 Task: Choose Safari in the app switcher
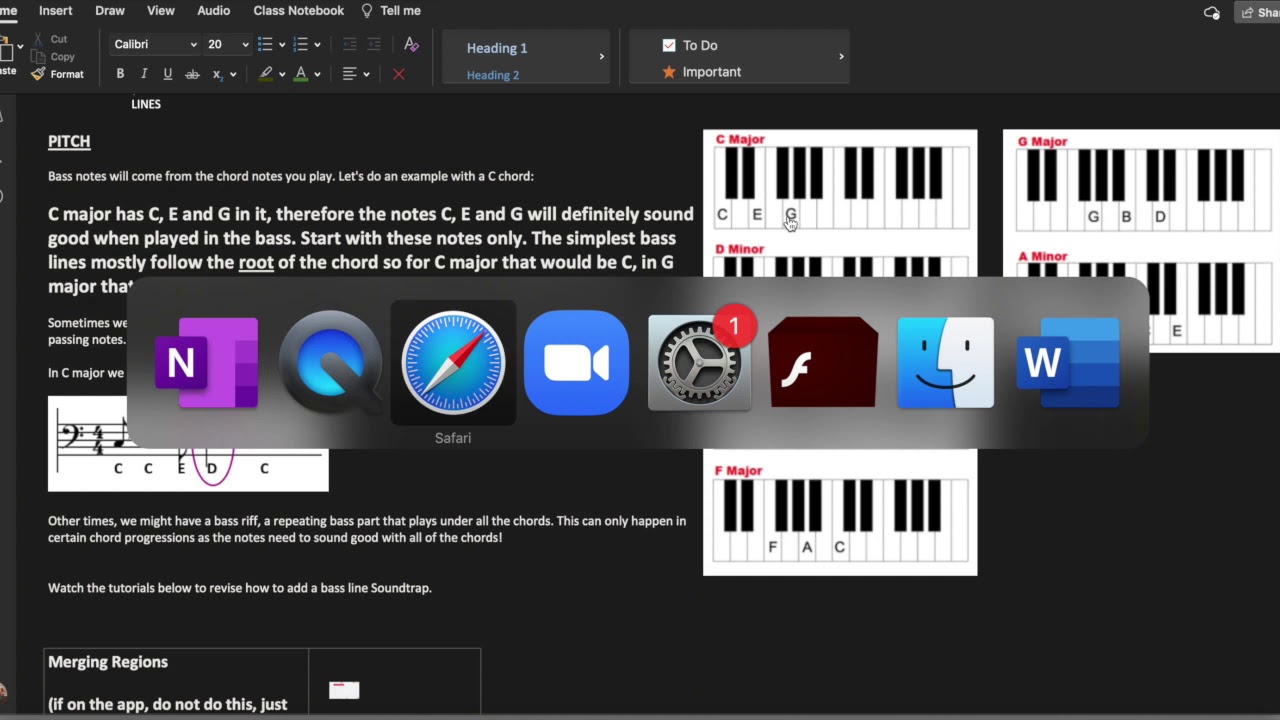point(453,363)
